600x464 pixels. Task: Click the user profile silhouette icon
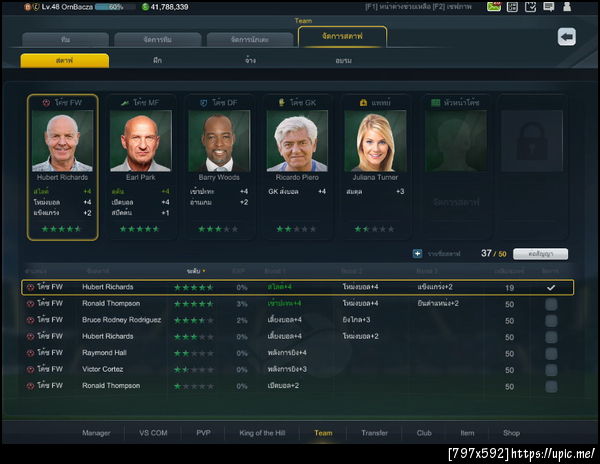567,7
